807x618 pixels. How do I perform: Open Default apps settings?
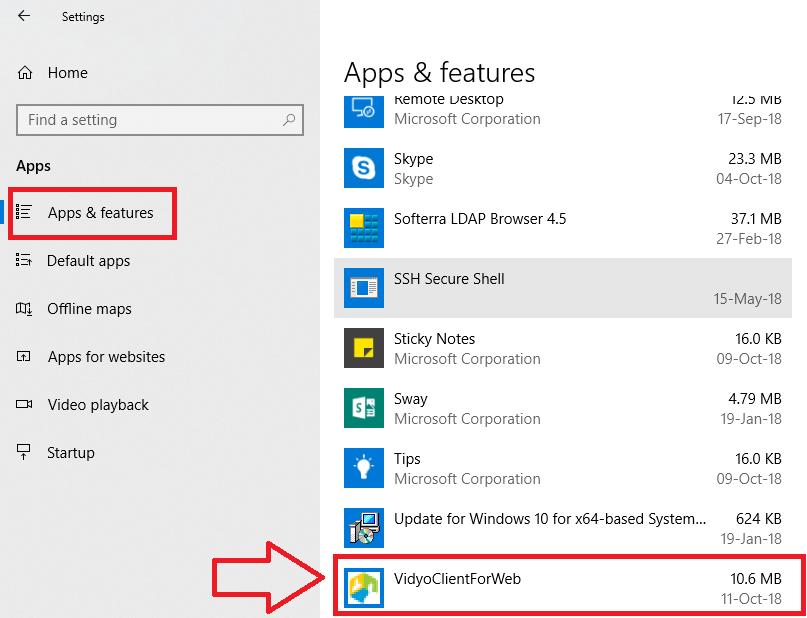pos(89,261)
